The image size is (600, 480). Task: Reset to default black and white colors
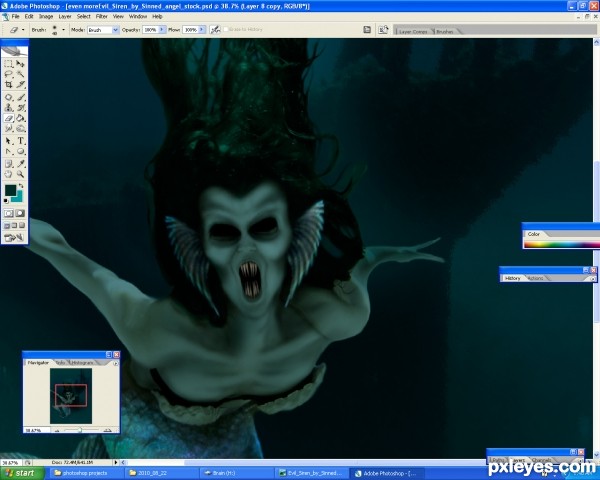(x=6, y=201)
